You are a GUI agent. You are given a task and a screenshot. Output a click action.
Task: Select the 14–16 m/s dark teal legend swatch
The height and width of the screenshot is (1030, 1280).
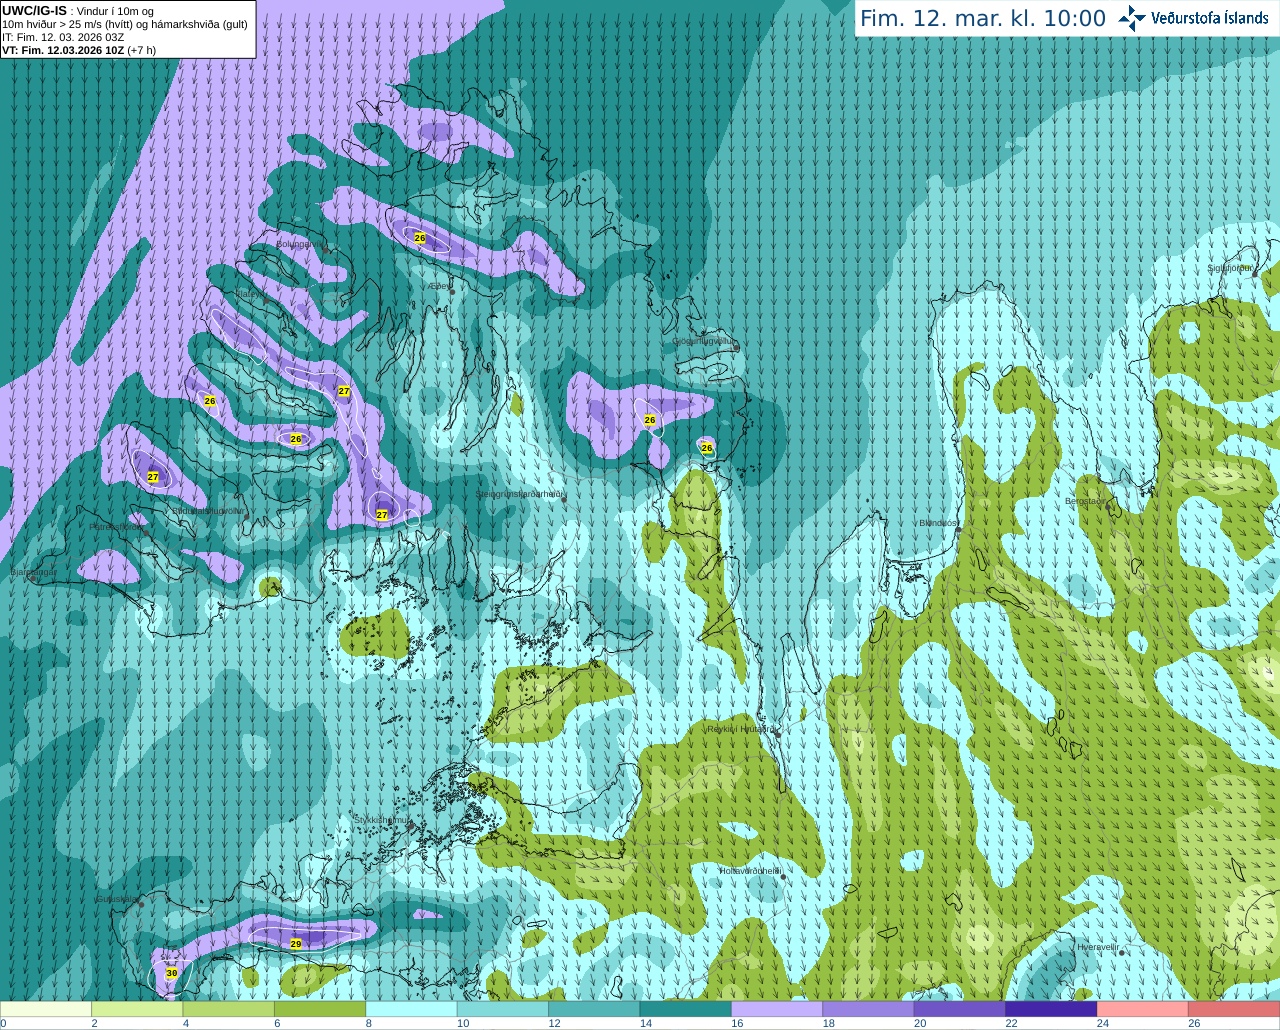pyautogui.click(x=686, y=1009)
